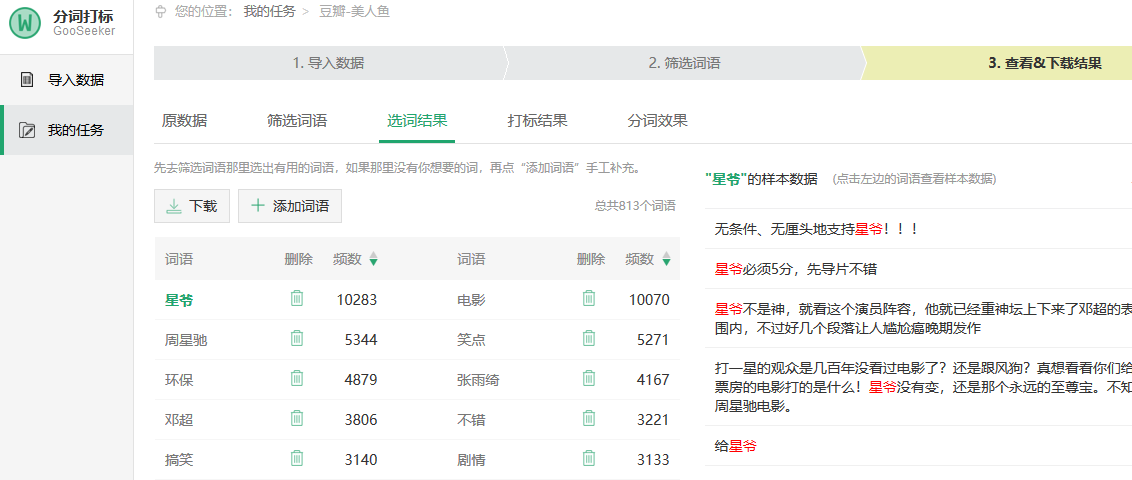Delete the word 张雨绮 using trash icon
Viewport: 1132px width, 480px height.
(x=589, y=378)
